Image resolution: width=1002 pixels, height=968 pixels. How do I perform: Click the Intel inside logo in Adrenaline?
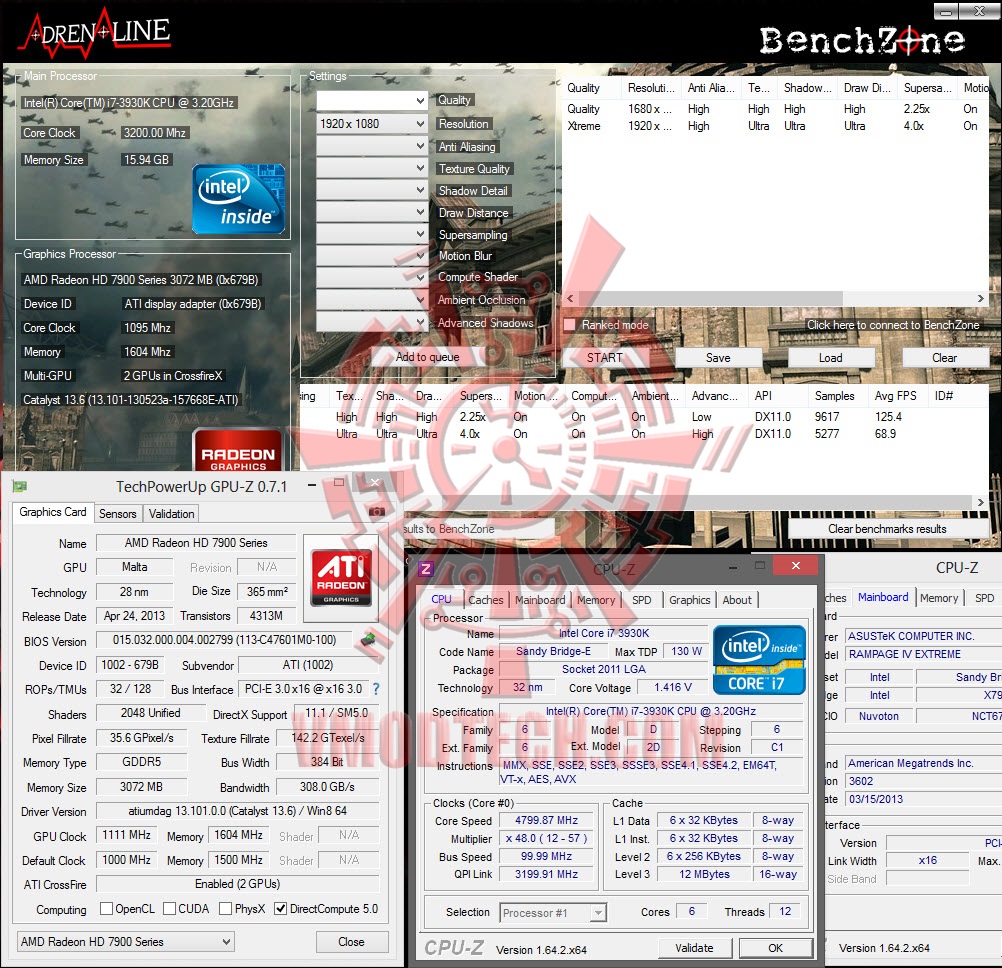coord(238,199)
